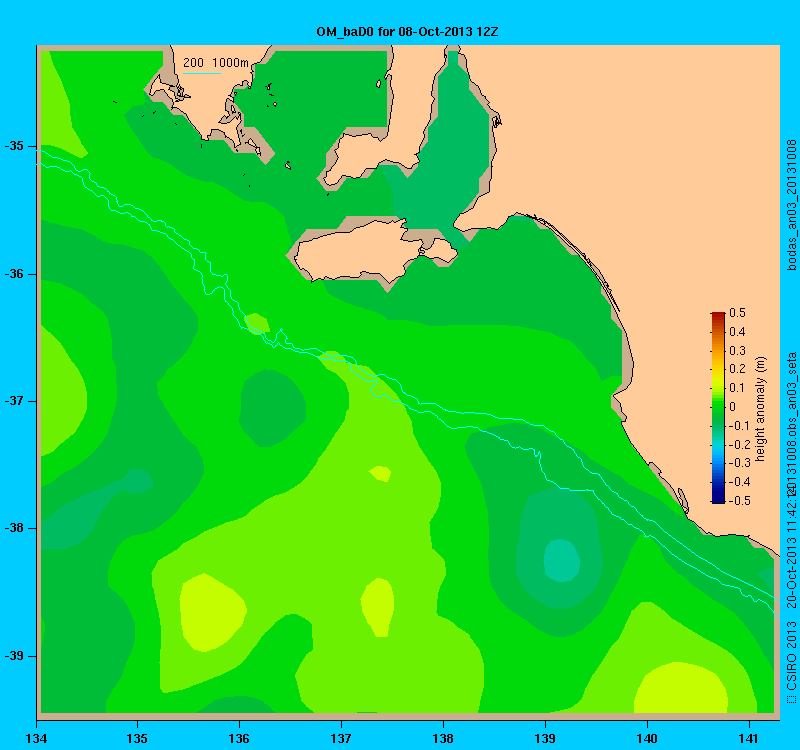Image resolution: width=800 pixels, height=750 pixels.
Task: Click the longitude label 141
Action: click(x=749, y=738)
